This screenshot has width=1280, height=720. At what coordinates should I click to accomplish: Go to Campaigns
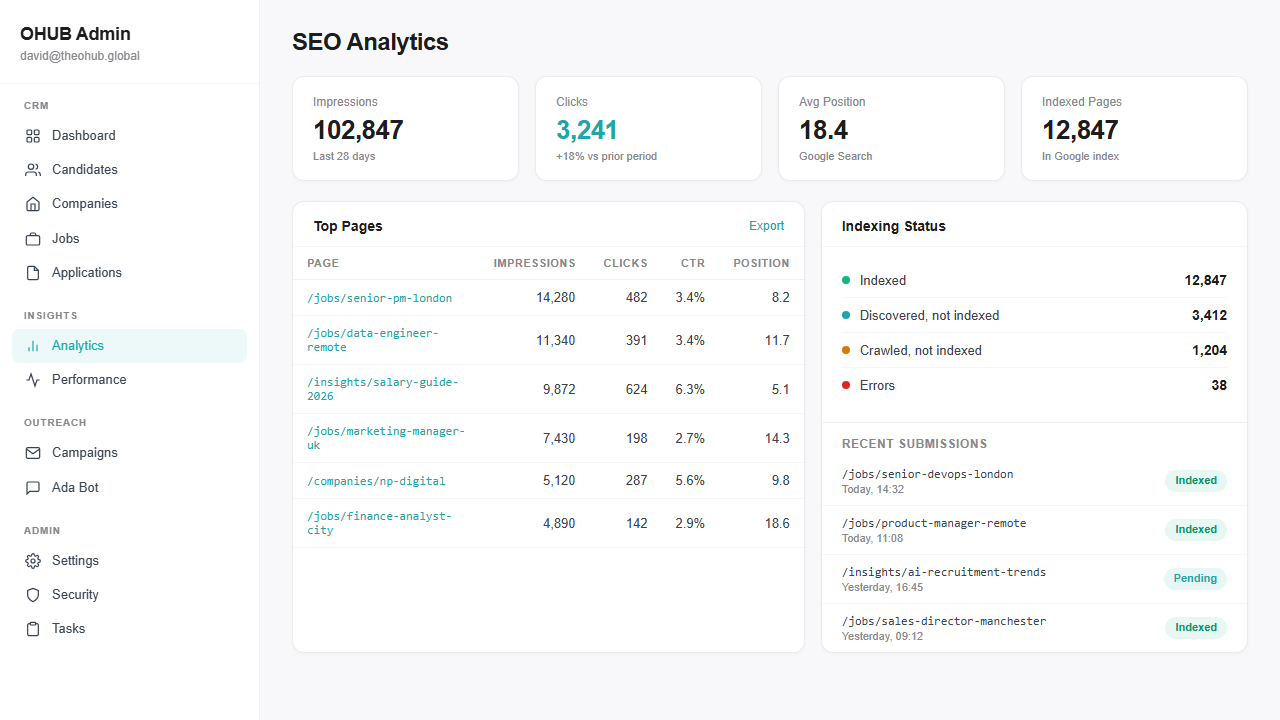tap(129, 453)
